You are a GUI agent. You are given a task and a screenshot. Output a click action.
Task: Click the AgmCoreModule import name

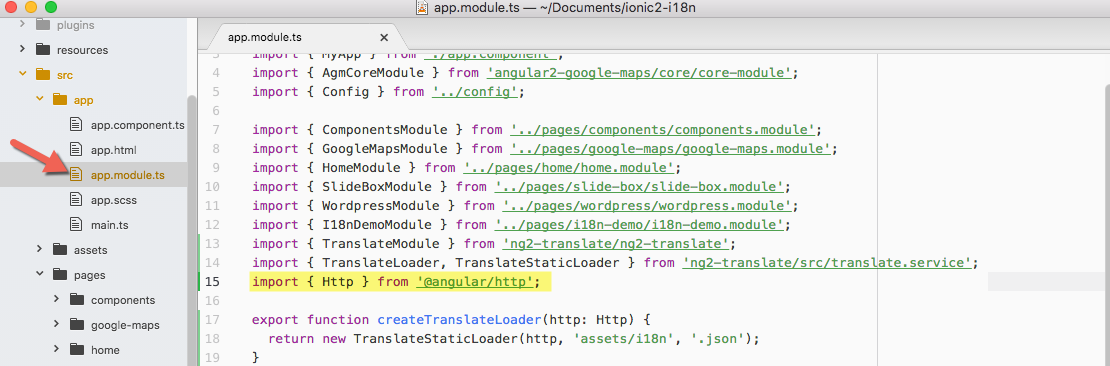point(372,73)
